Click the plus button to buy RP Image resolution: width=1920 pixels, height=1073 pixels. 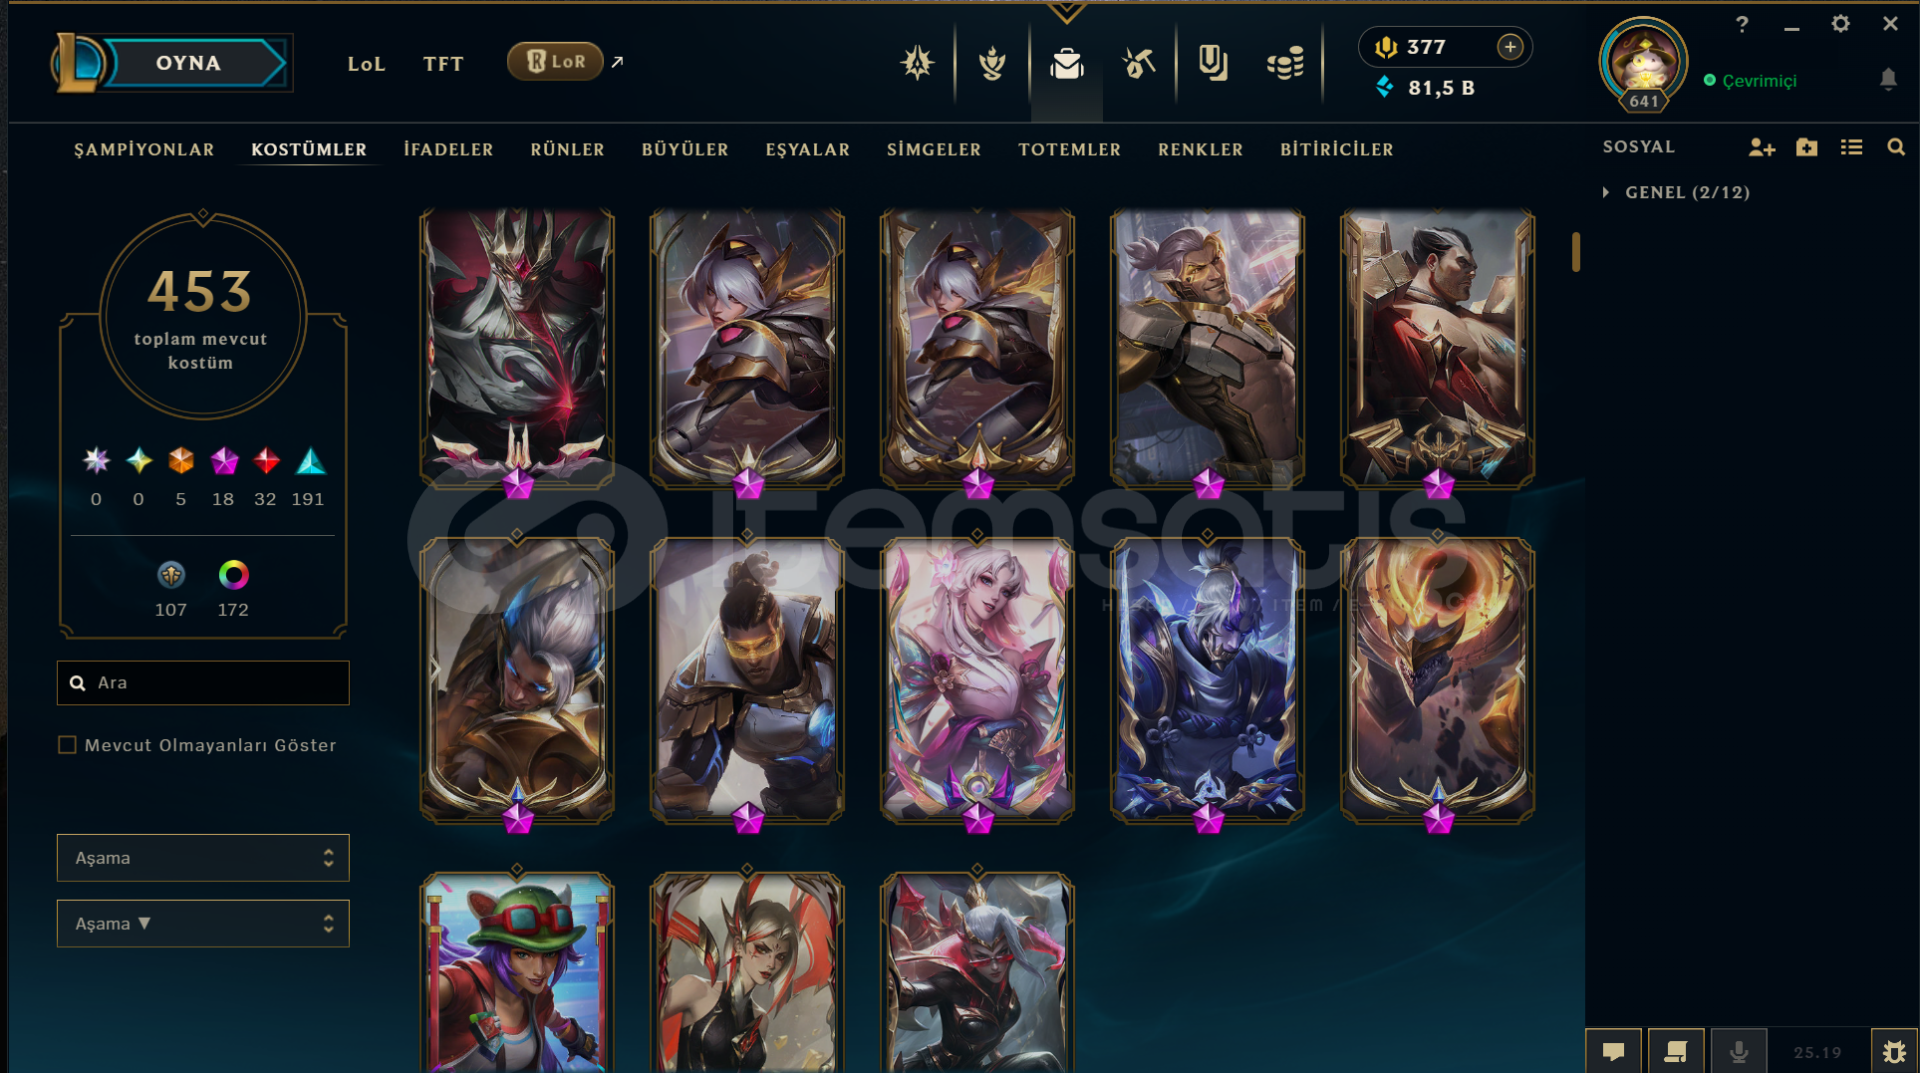[x=1510, y=47]
